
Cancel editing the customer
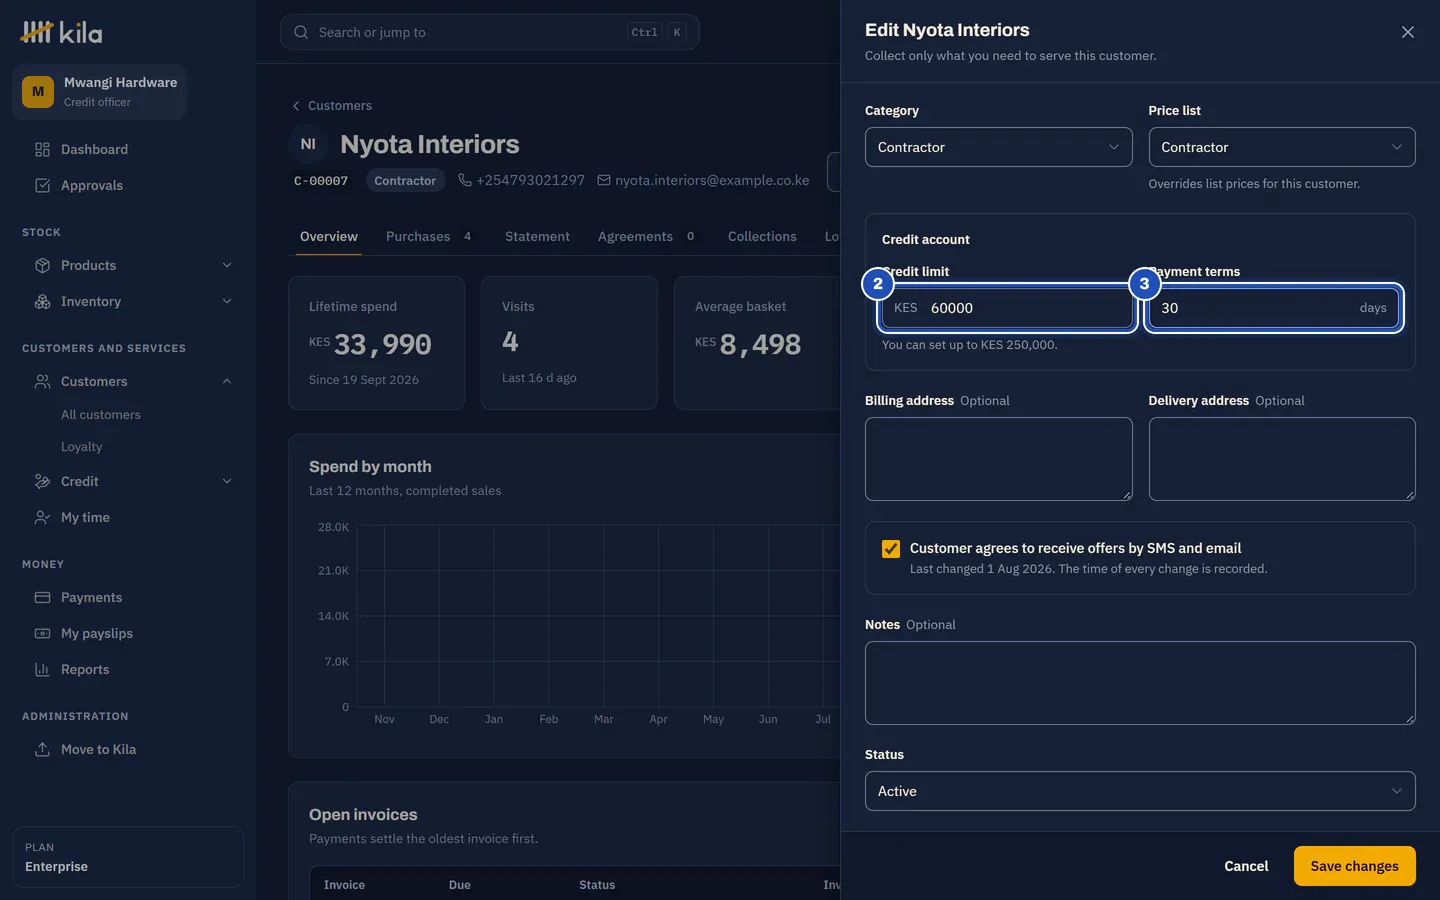pyautogui.click(x=1246, y=866)
